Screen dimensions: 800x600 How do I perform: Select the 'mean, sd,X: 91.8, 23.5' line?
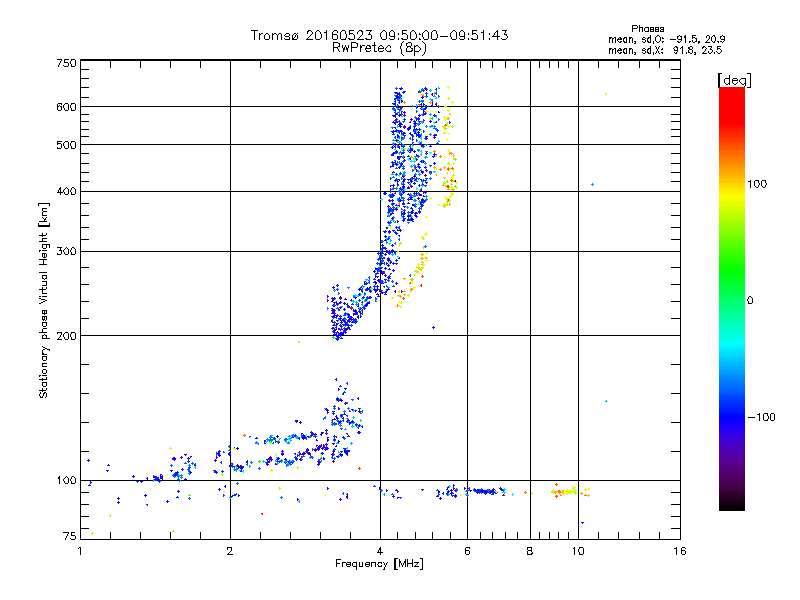(x=665, y=50)
